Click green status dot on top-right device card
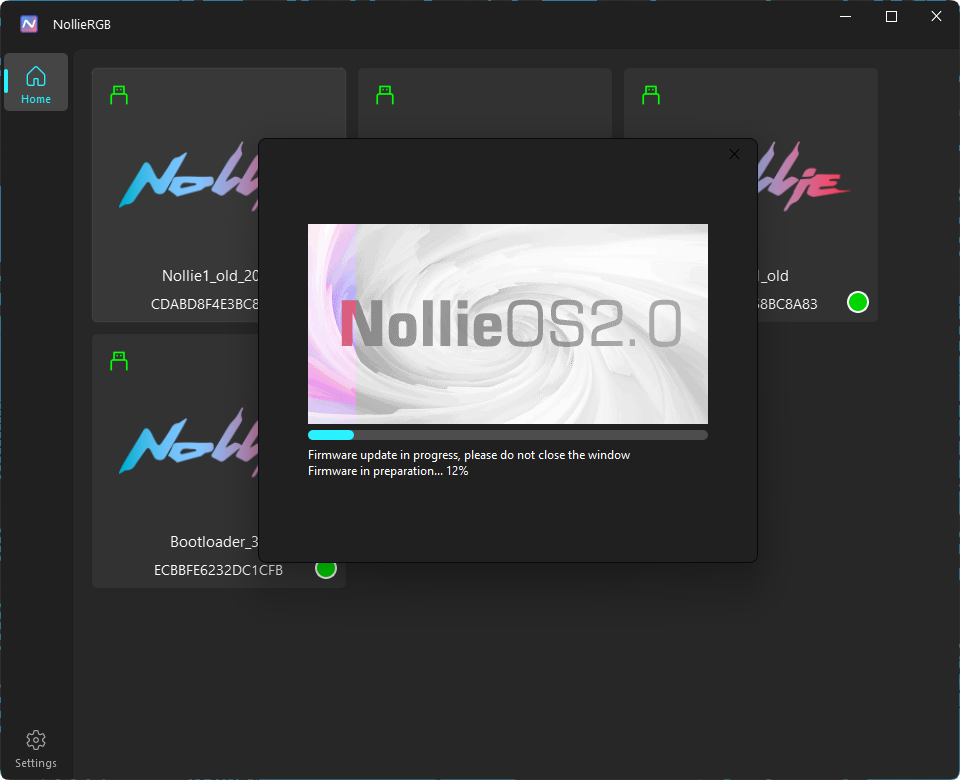960x780 pixels. 858,302
